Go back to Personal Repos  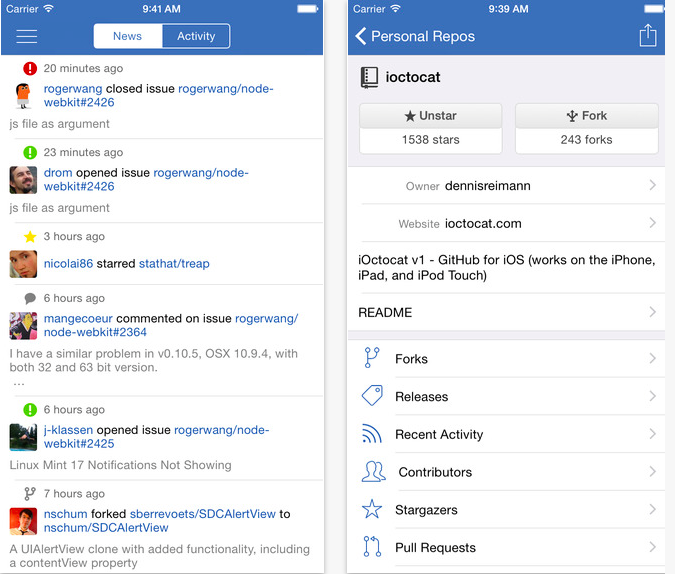[415, 36]
